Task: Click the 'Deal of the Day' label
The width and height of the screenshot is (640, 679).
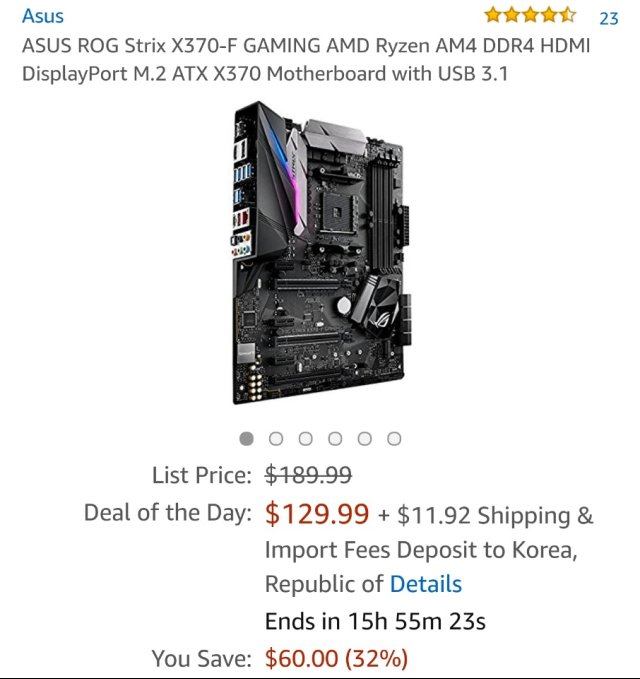Action: click(x=168, y=514)
